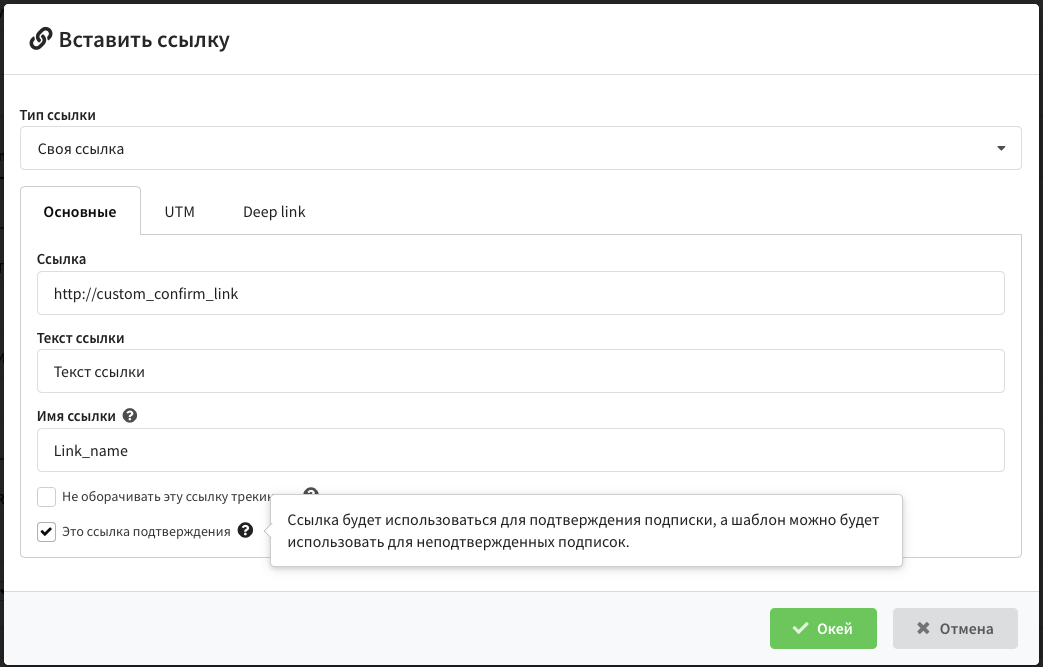Click the Тип ссылки label above the dropdown
Image resolution: width=1043 pixels, height=667 pixels.
pos(58,115)
